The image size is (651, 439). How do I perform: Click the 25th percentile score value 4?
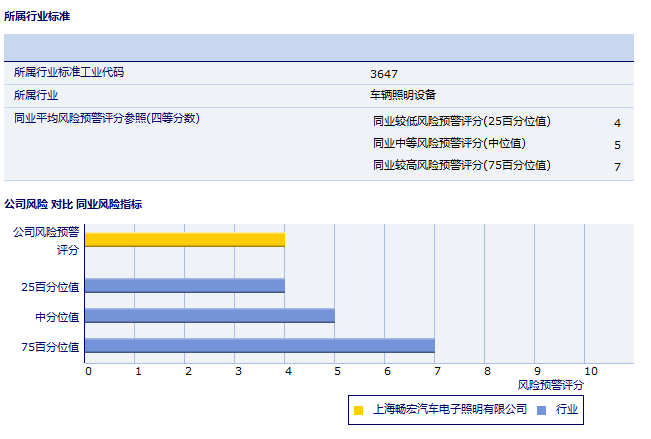point(617,123)
